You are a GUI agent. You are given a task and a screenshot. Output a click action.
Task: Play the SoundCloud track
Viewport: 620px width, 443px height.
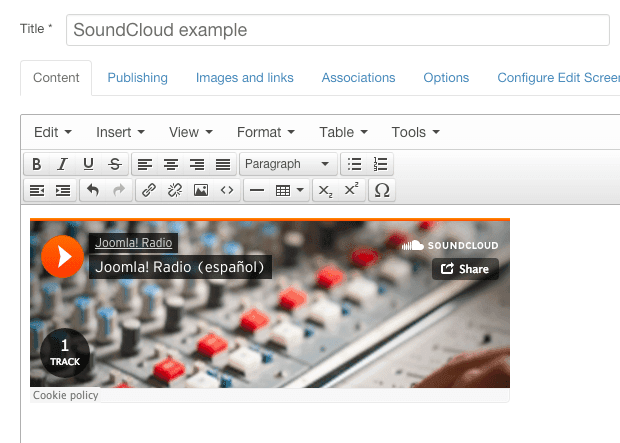click(x=62, y=257)
